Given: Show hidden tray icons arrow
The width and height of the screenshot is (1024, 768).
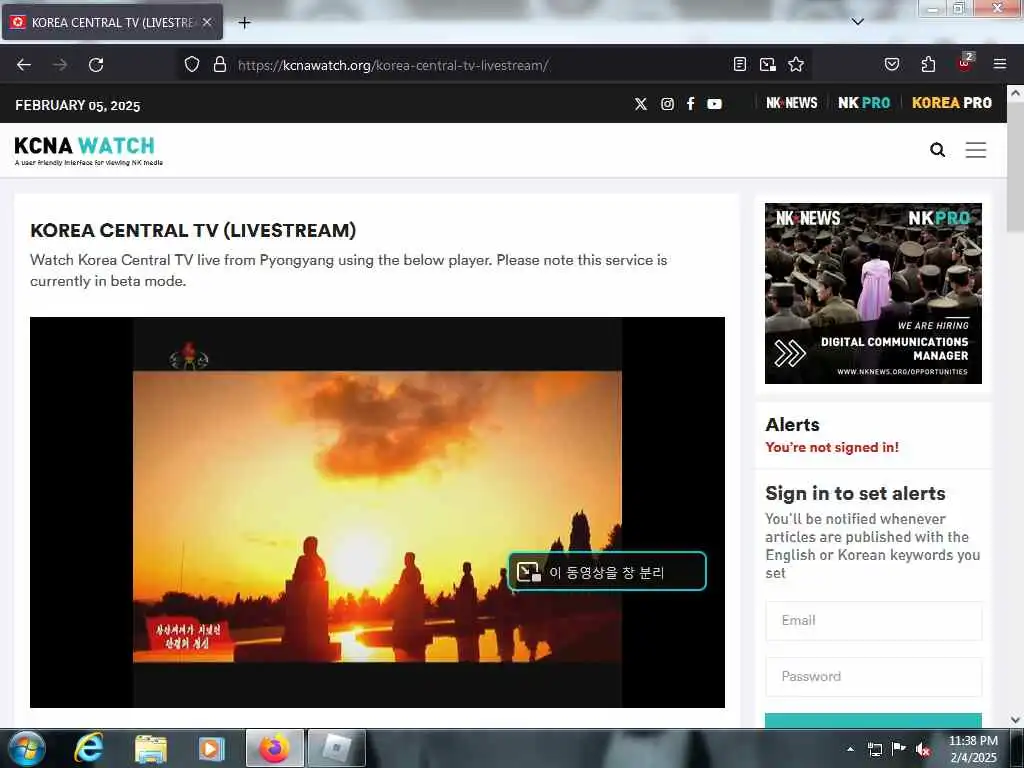Looking at the screenshot, I should click(850, 749).
